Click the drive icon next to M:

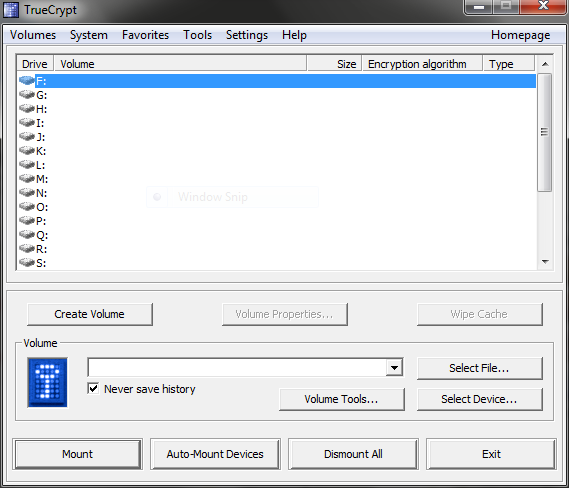coord(27,178)
